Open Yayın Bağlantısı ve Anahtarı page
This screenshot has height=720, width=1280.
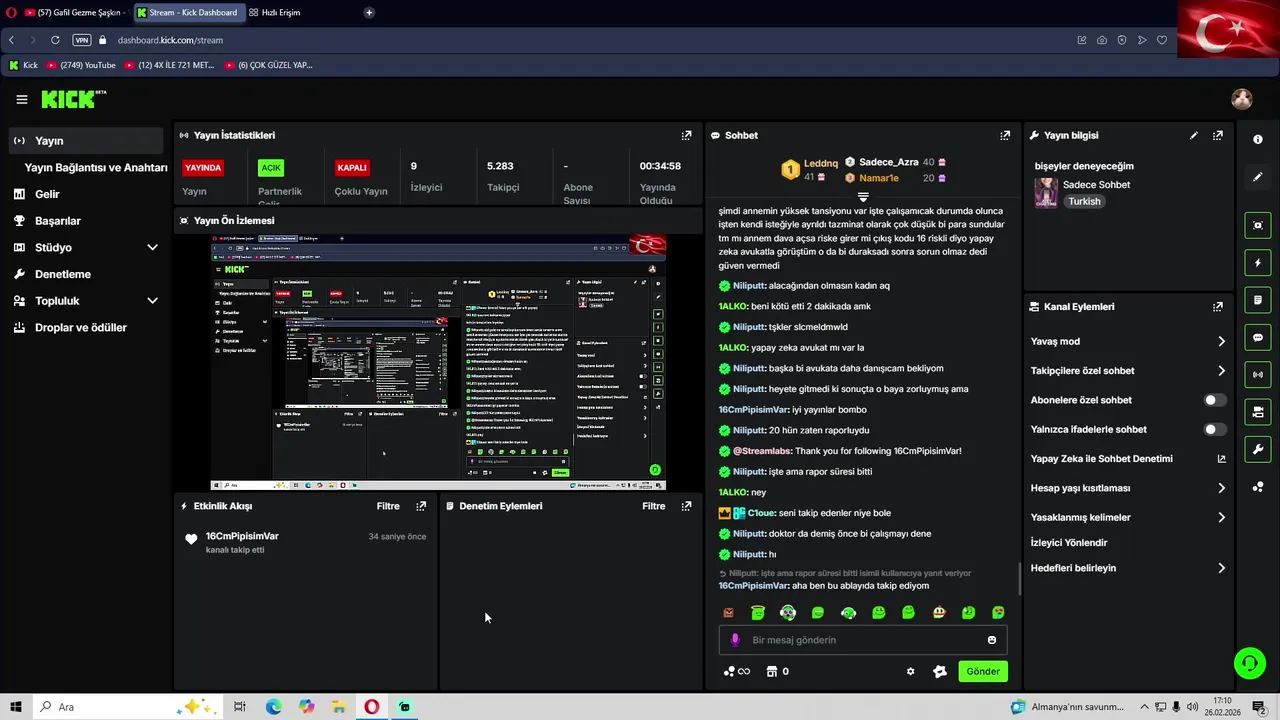(96, 168)
